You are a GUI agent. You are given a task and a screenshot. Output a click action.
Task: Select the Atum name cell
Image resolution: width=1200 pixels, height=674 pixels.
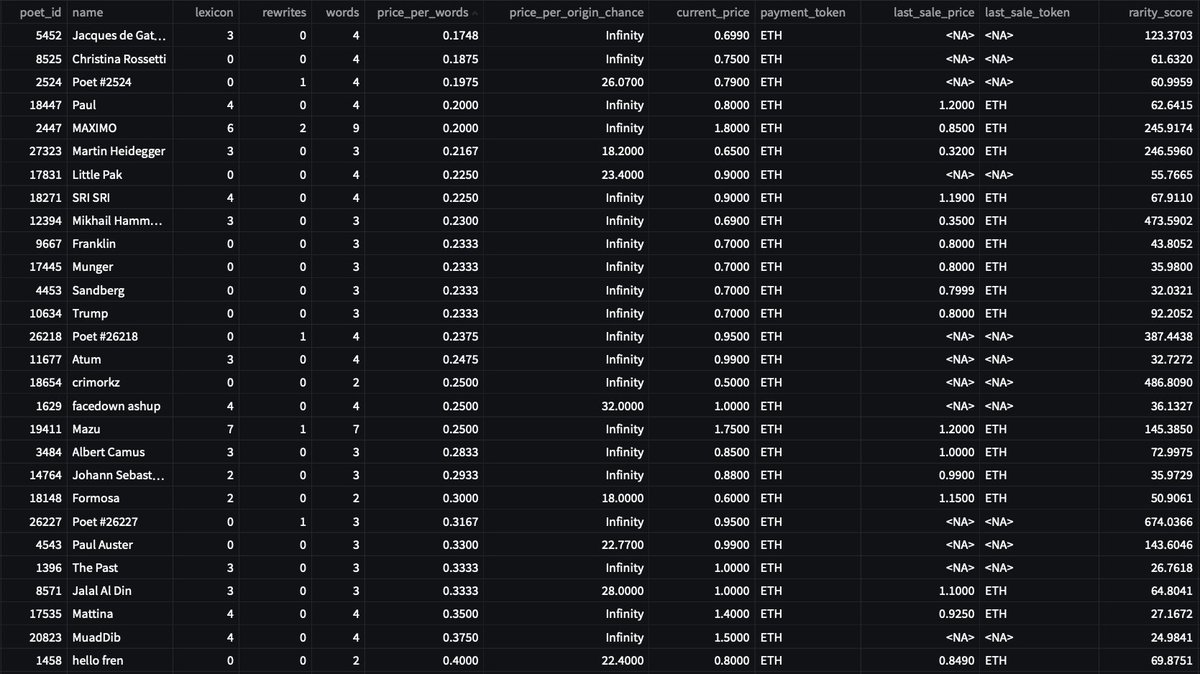tap(120, 359)
